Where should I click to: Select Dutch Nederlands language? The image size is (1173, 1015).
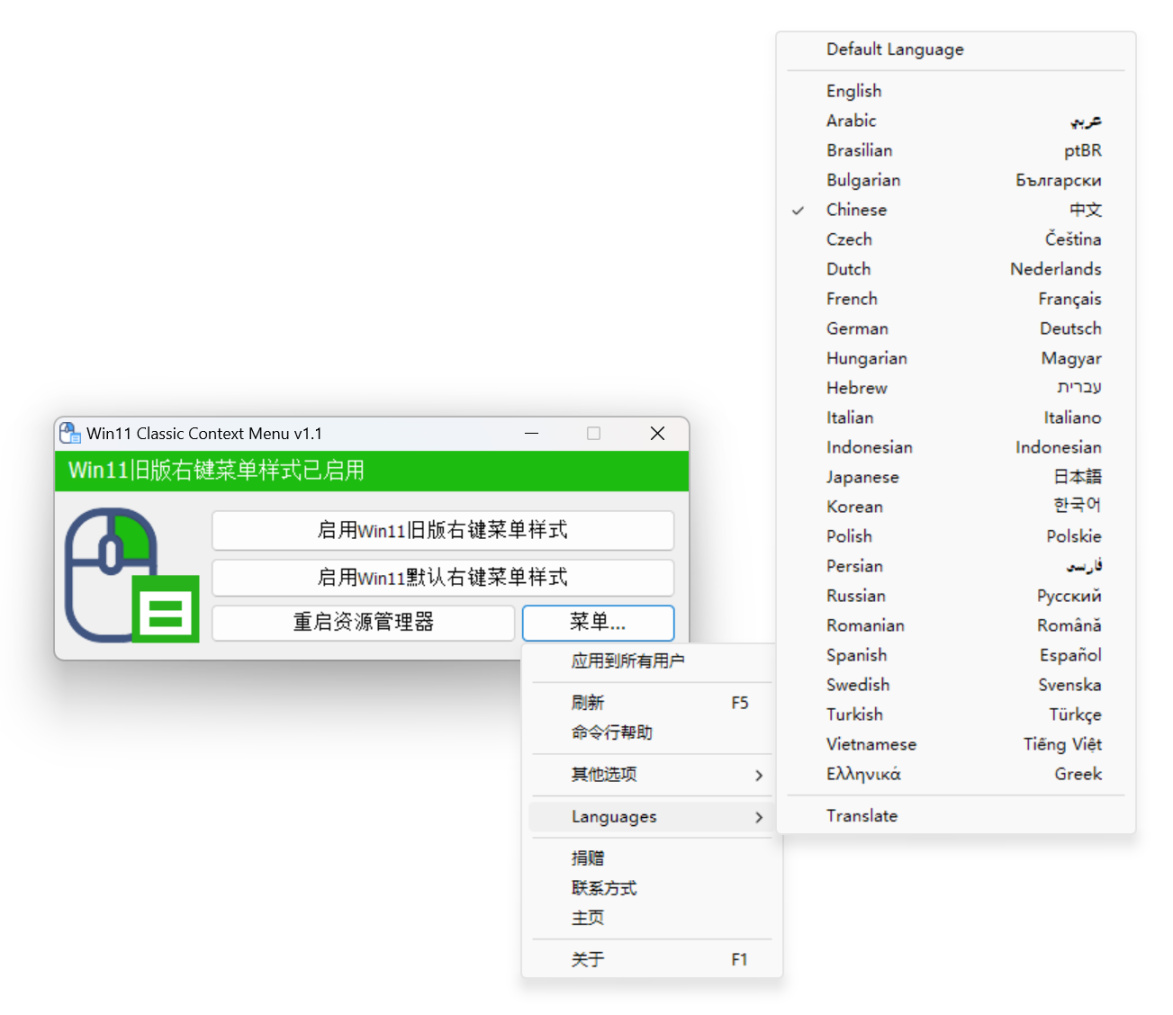tap(955, 269)
